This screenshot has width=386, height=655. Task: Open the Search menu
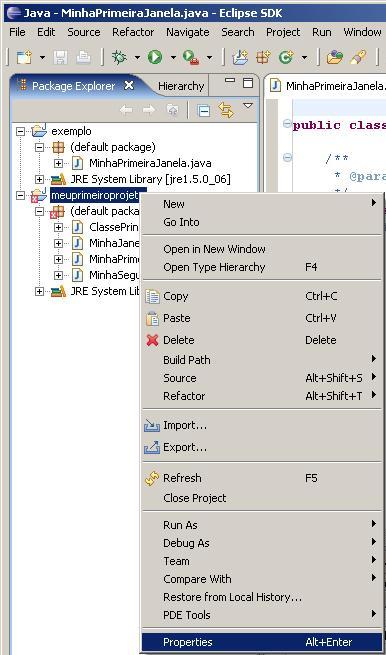tap(238, 32)
